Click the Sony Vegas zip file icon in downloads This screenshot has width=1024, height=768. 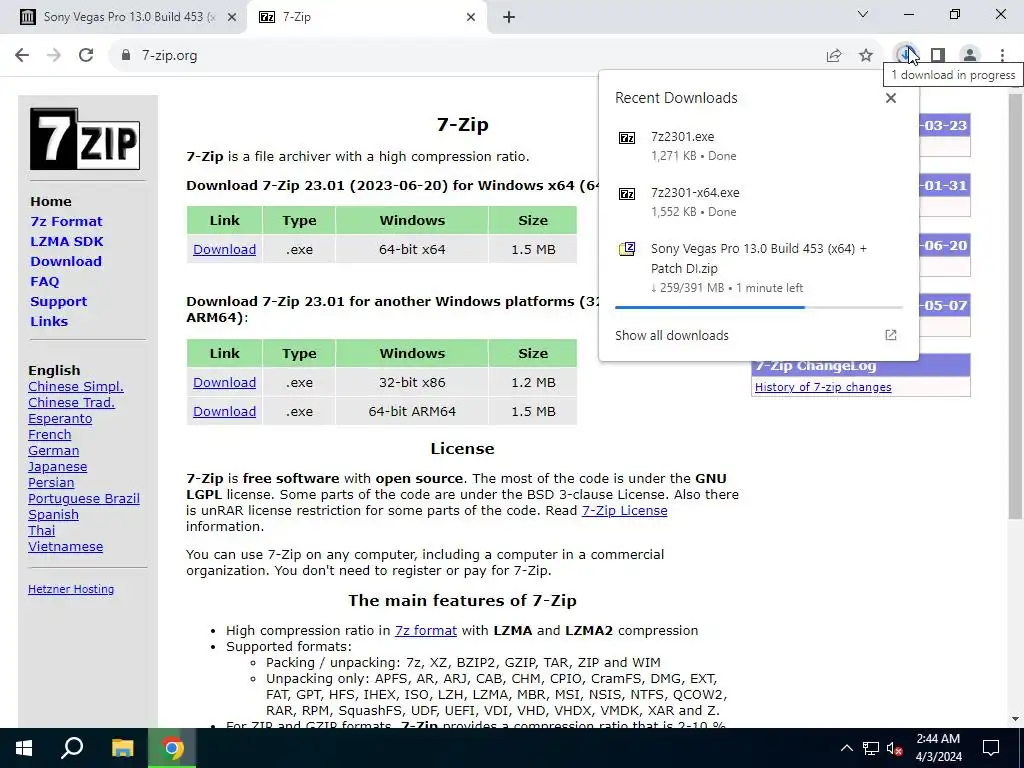tap(627, 249)
